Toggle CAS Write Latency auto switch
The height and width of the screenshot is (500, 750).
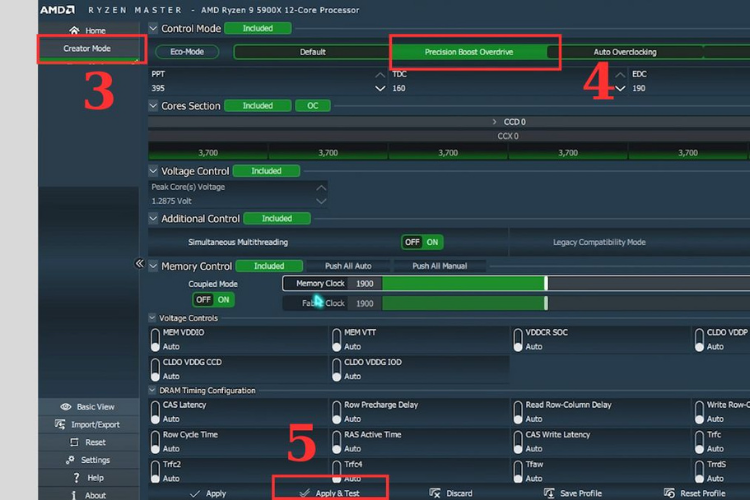click(x=518, y=442)
